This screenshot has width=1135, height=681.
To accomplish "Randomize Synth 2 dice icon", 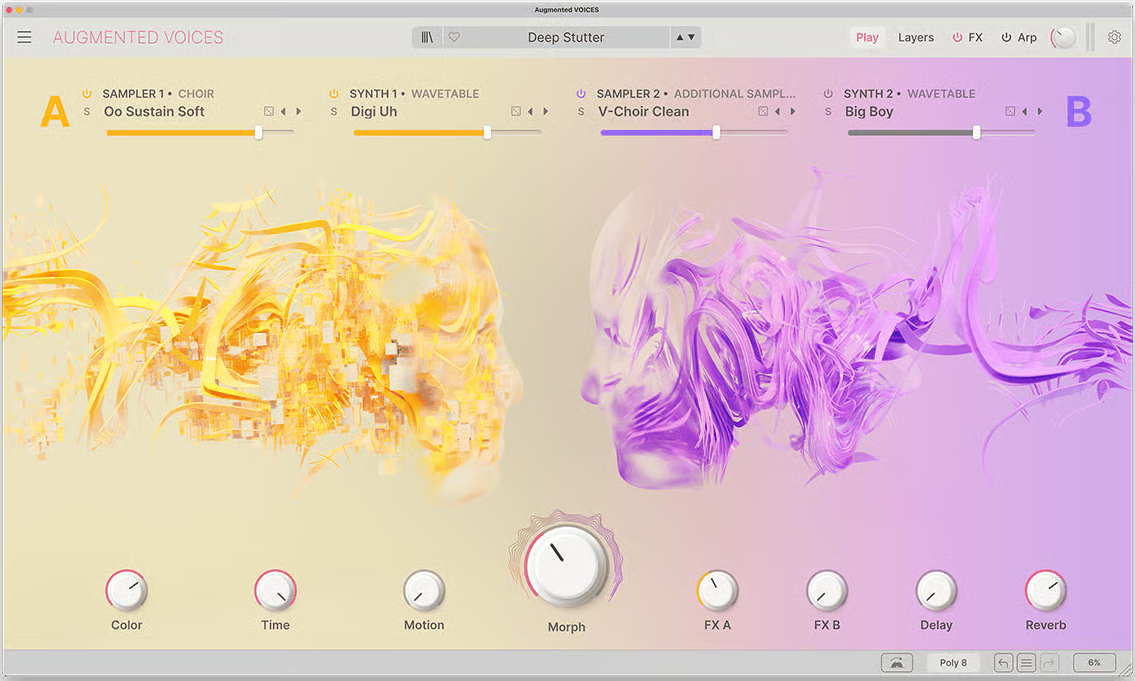I will [1010, 111].
